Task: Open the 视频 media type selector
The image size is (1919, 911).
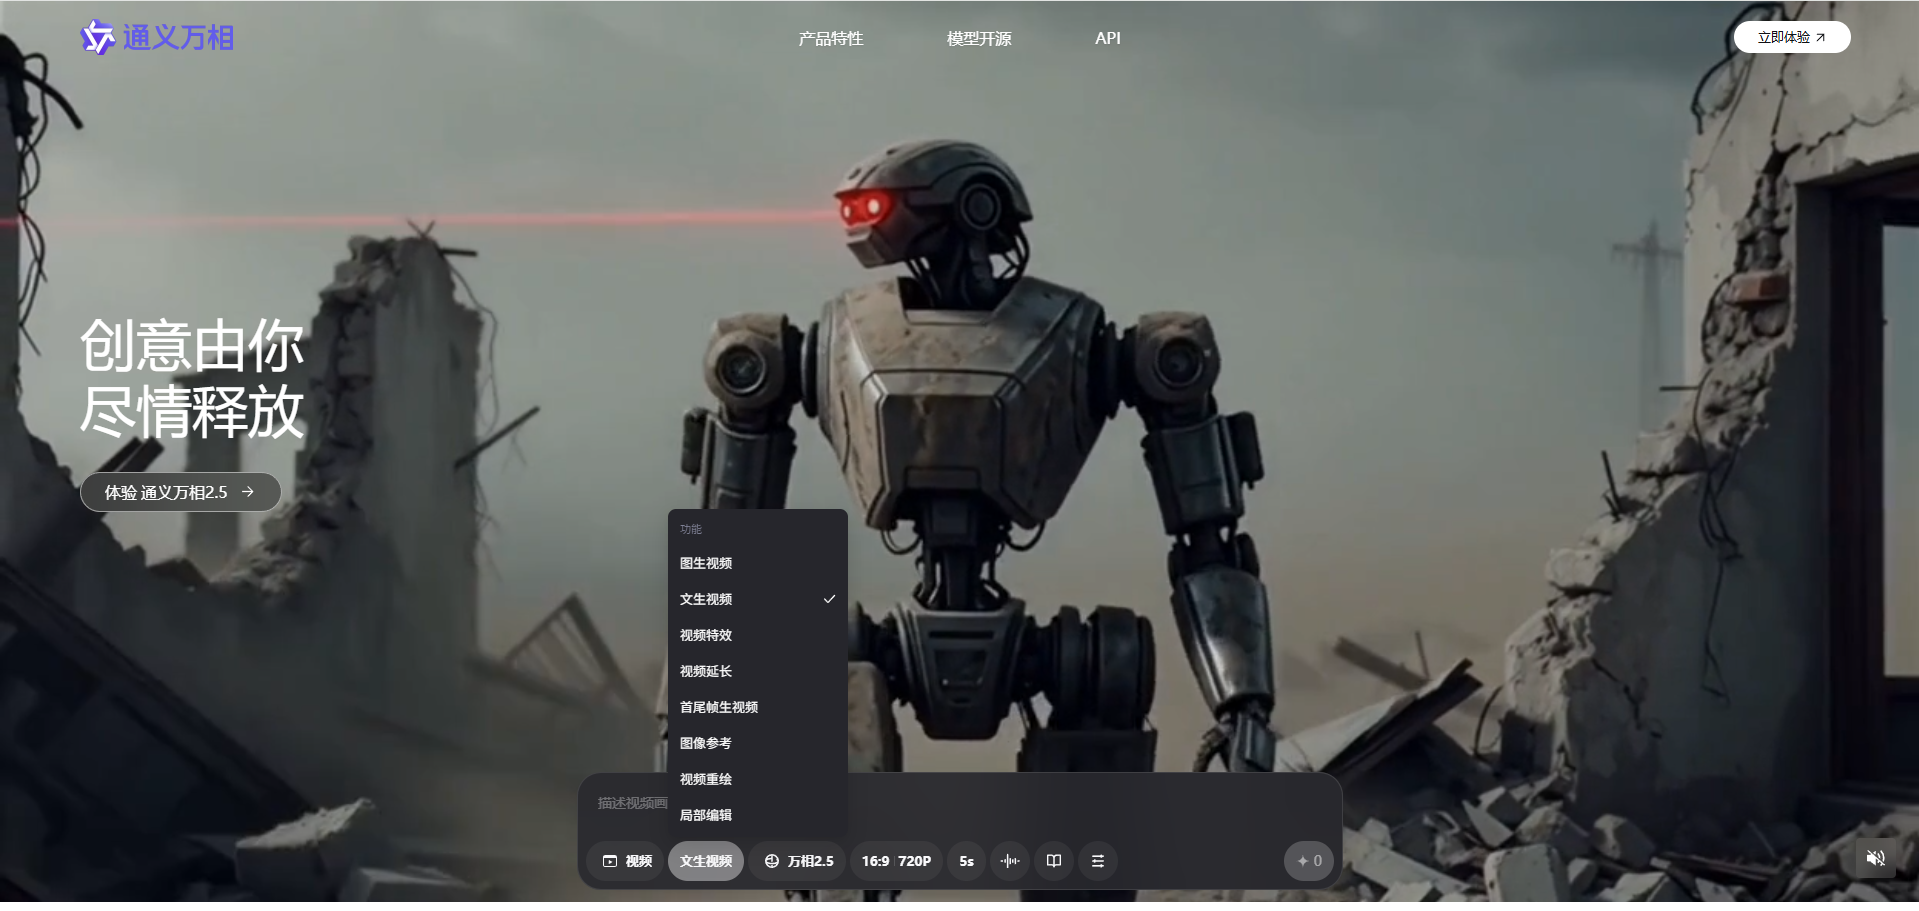Action: (x=627, y=861)
